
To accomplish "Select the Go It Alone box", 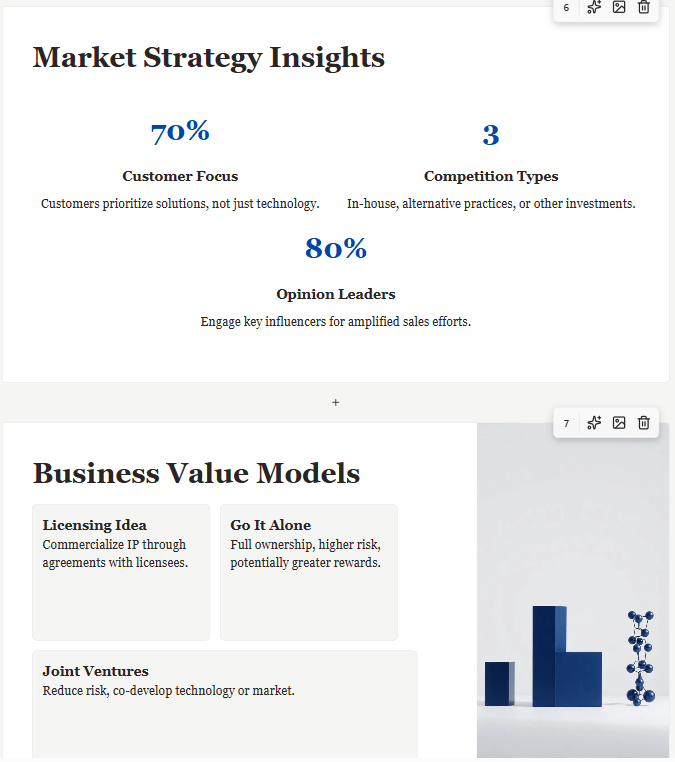I will coord(309,572).
